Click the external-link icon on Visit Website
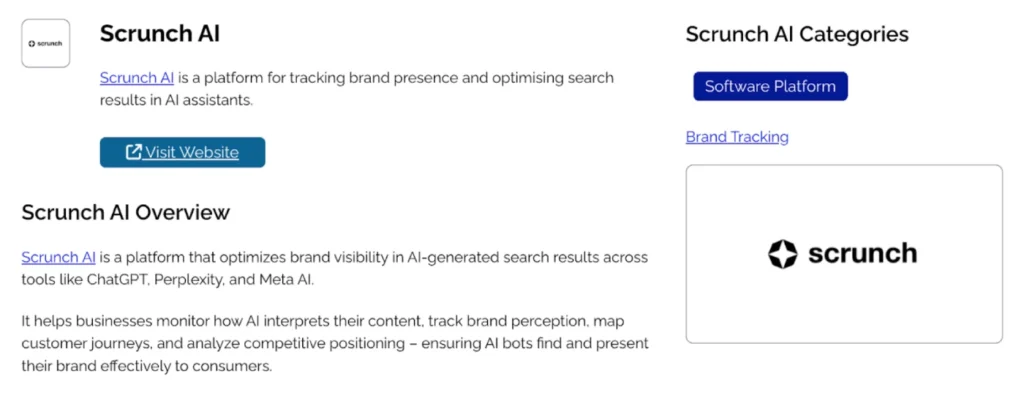Viewport: 1024px width, 420px height. click(x=134, y=152)
